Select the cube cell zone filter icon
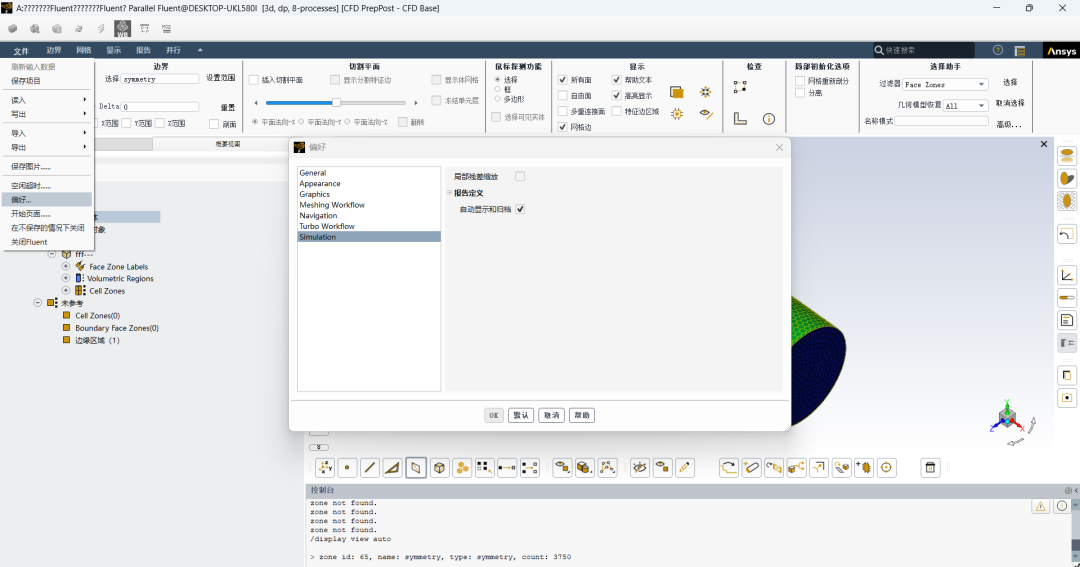 (439, 468)
